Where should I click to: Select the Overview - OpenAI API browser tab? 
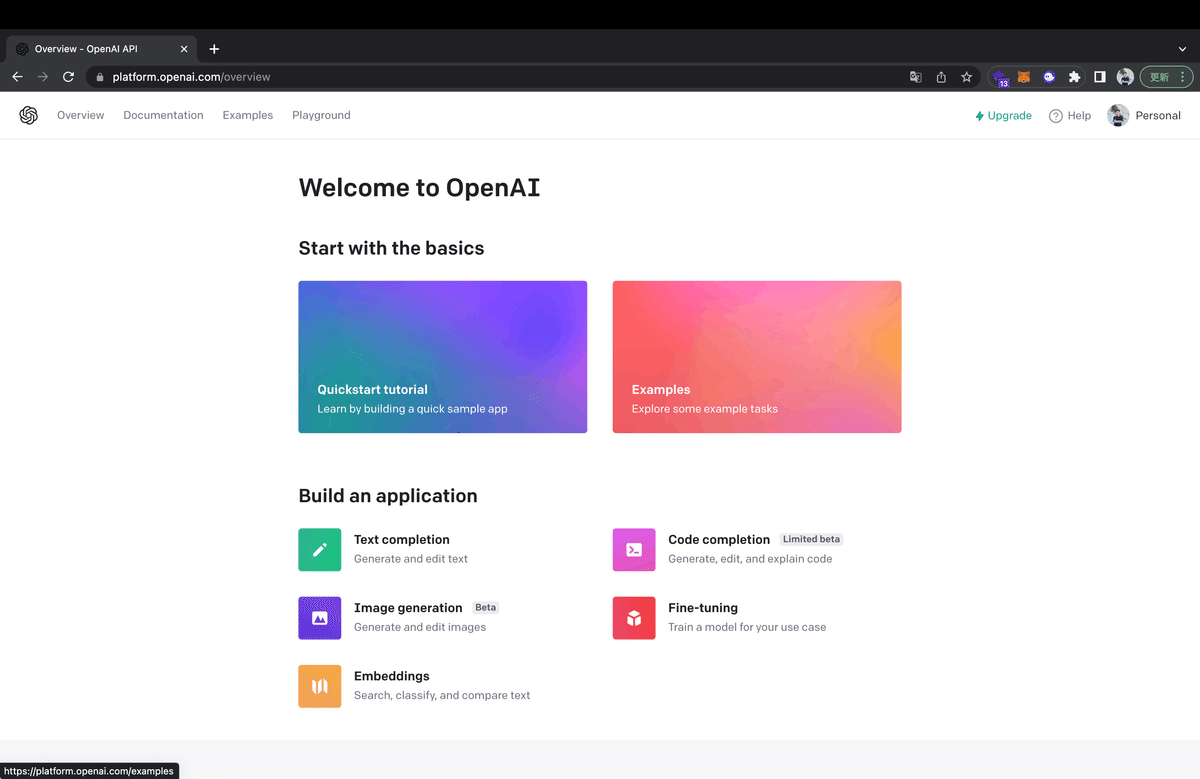point(100,49)
